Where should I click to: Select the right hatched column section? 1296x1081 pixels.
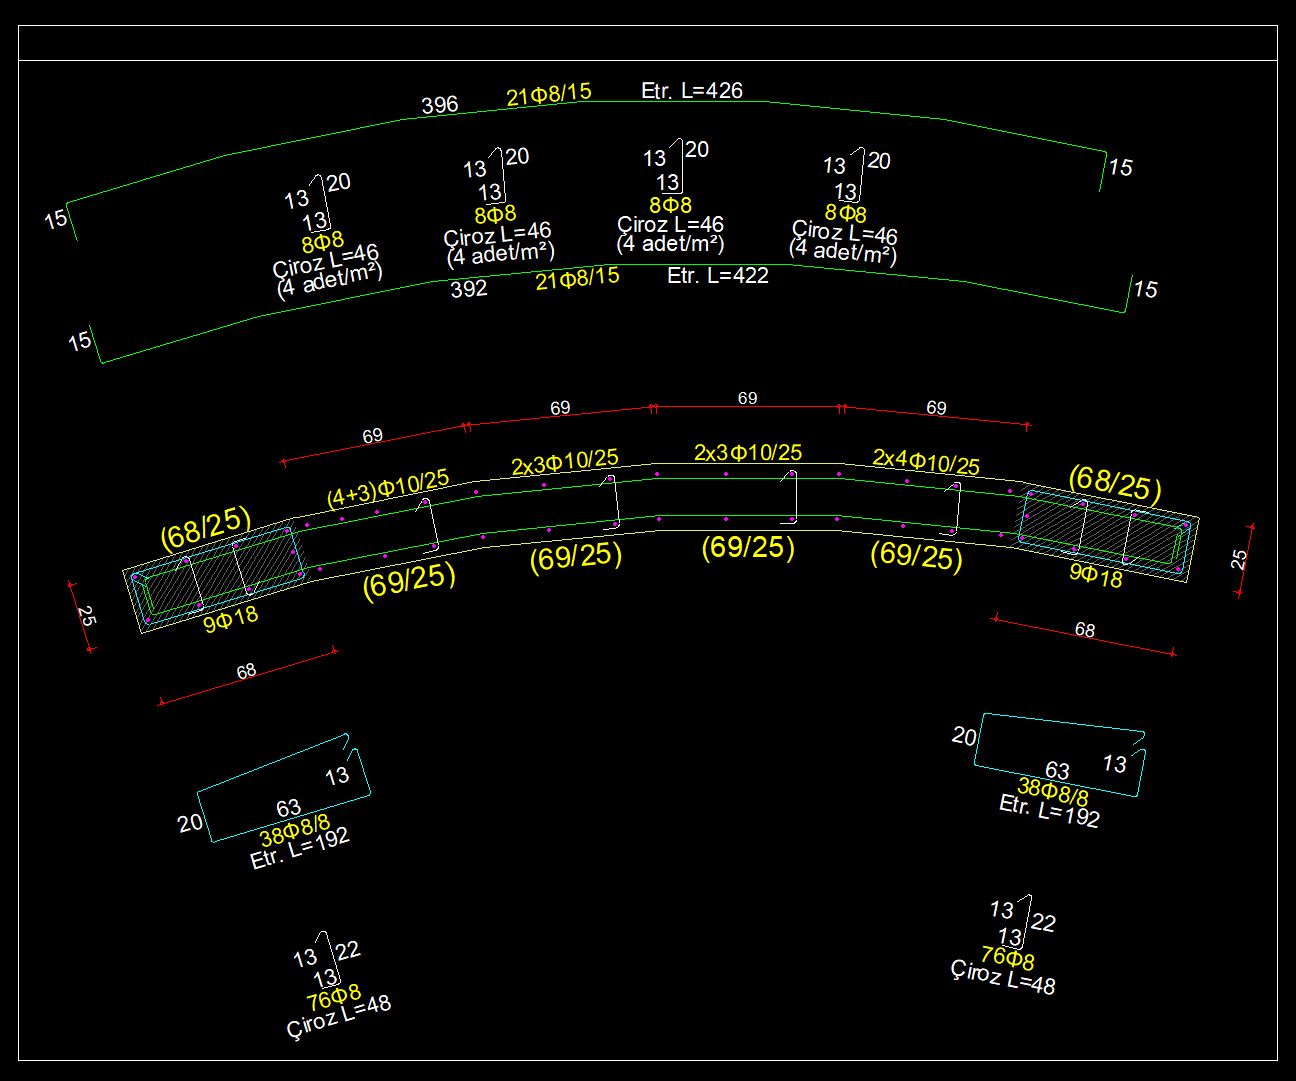point(1104,533)
